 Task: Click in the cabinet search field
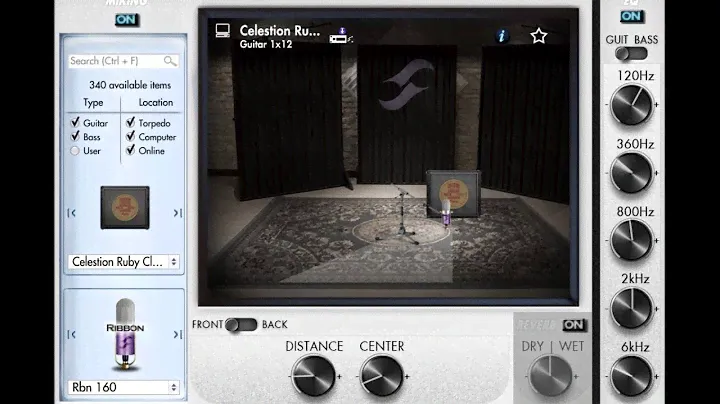pyautogui.click(x=114, y=61)
